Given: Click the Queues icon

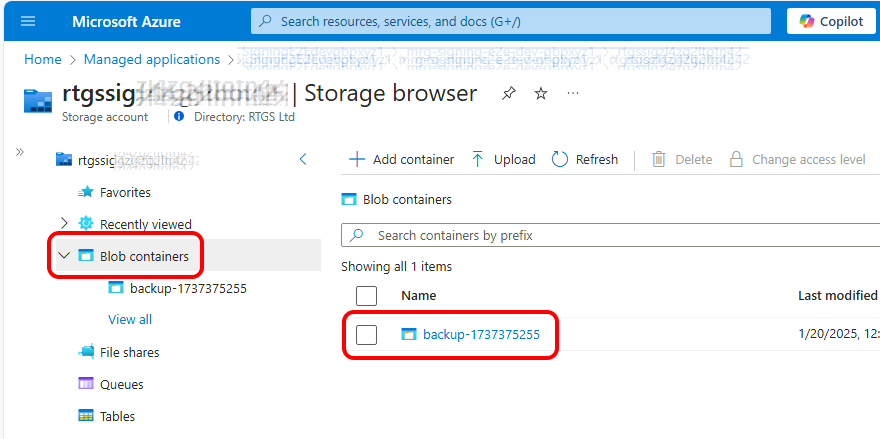Looking at the screenshot, I should (86, 384).
